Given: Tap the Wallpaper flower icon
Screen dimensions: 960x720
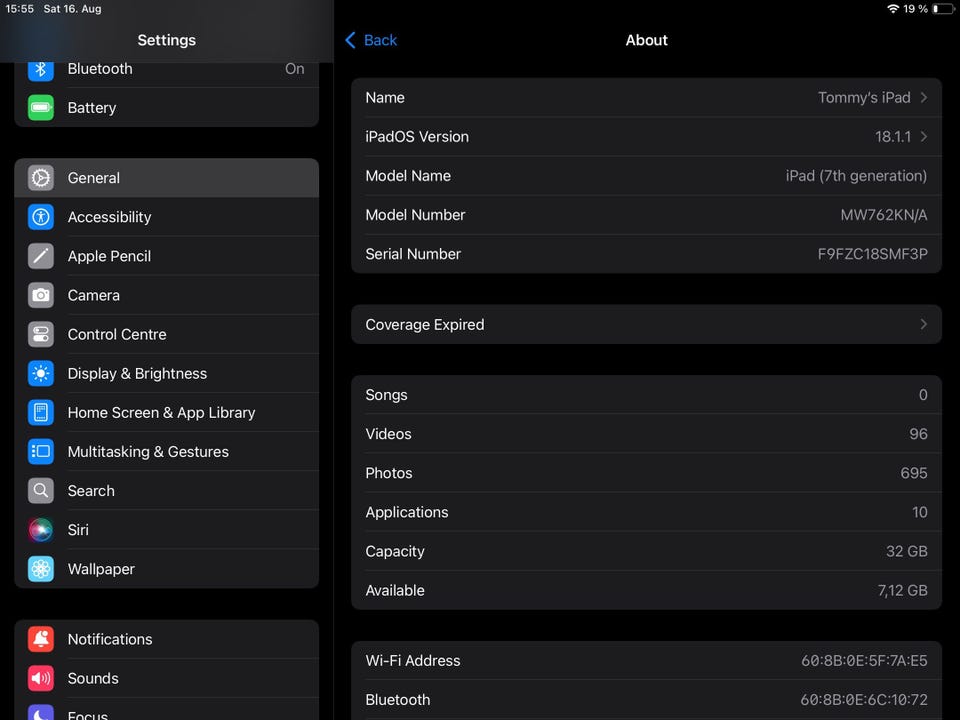Looking at the screenshot, I should [x=41, y=569].
